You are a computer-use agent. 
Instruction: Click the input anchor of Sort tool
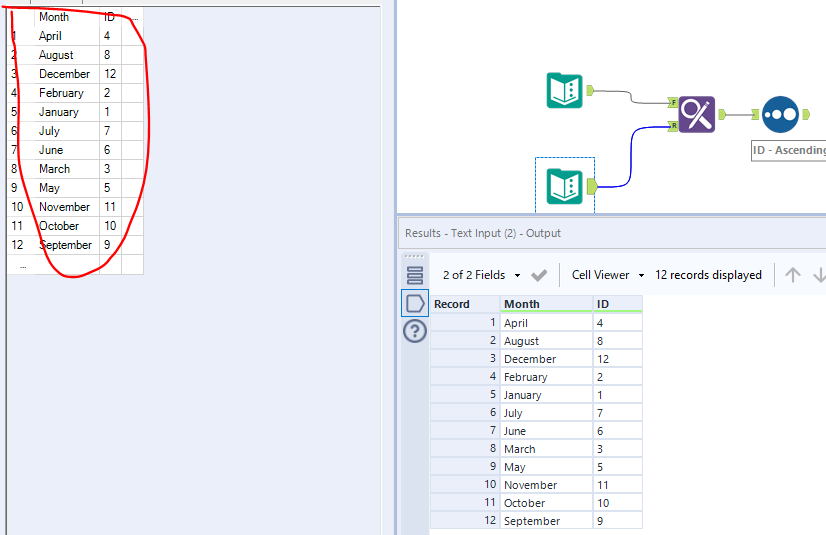pyautogui.click(x=755, y=114)
